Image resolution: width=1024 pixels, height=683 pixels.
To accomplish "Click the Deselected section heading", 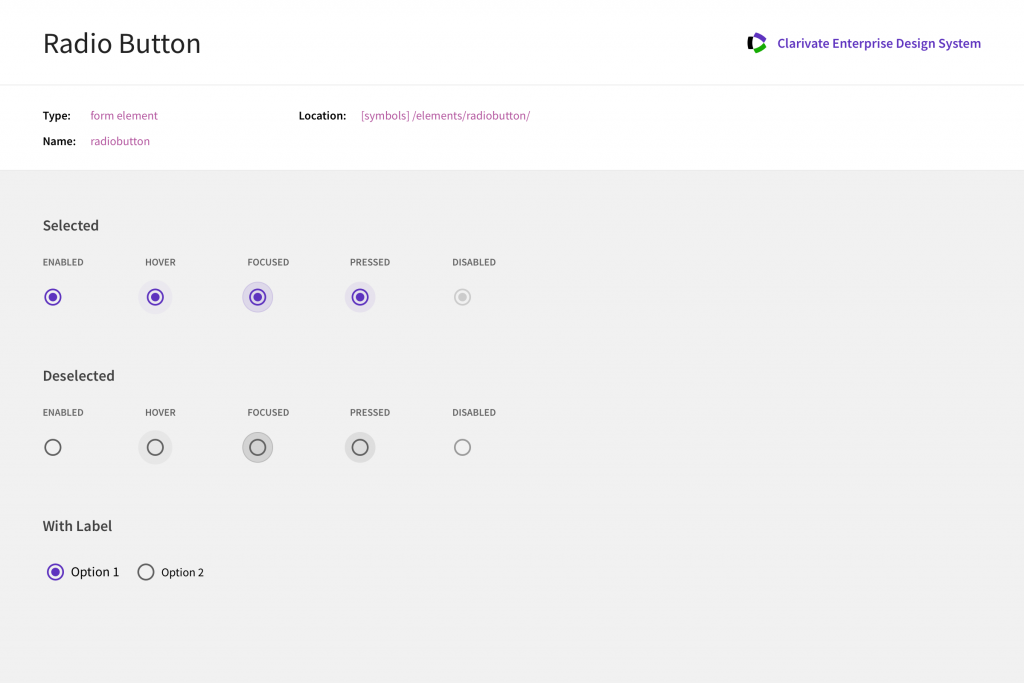I will [79, 376].
